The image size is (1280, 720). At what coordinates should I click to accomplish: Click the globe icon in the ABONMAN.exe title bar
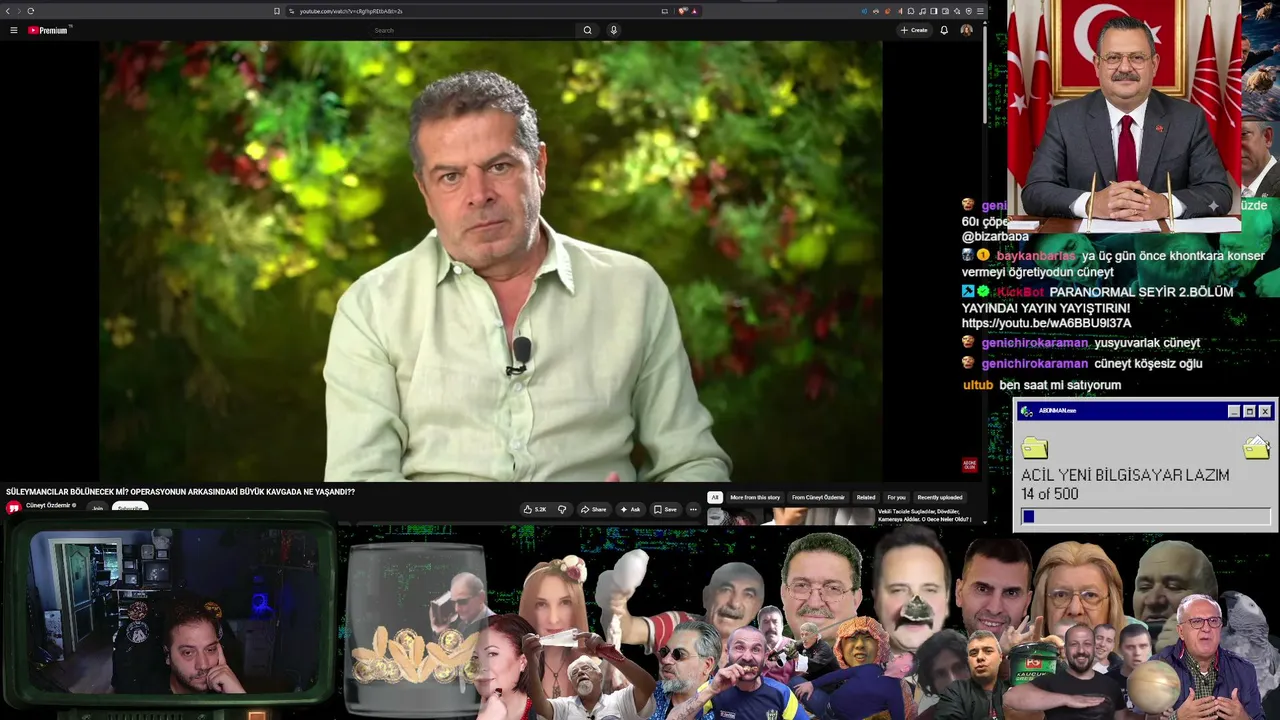tap(1027, 411)
